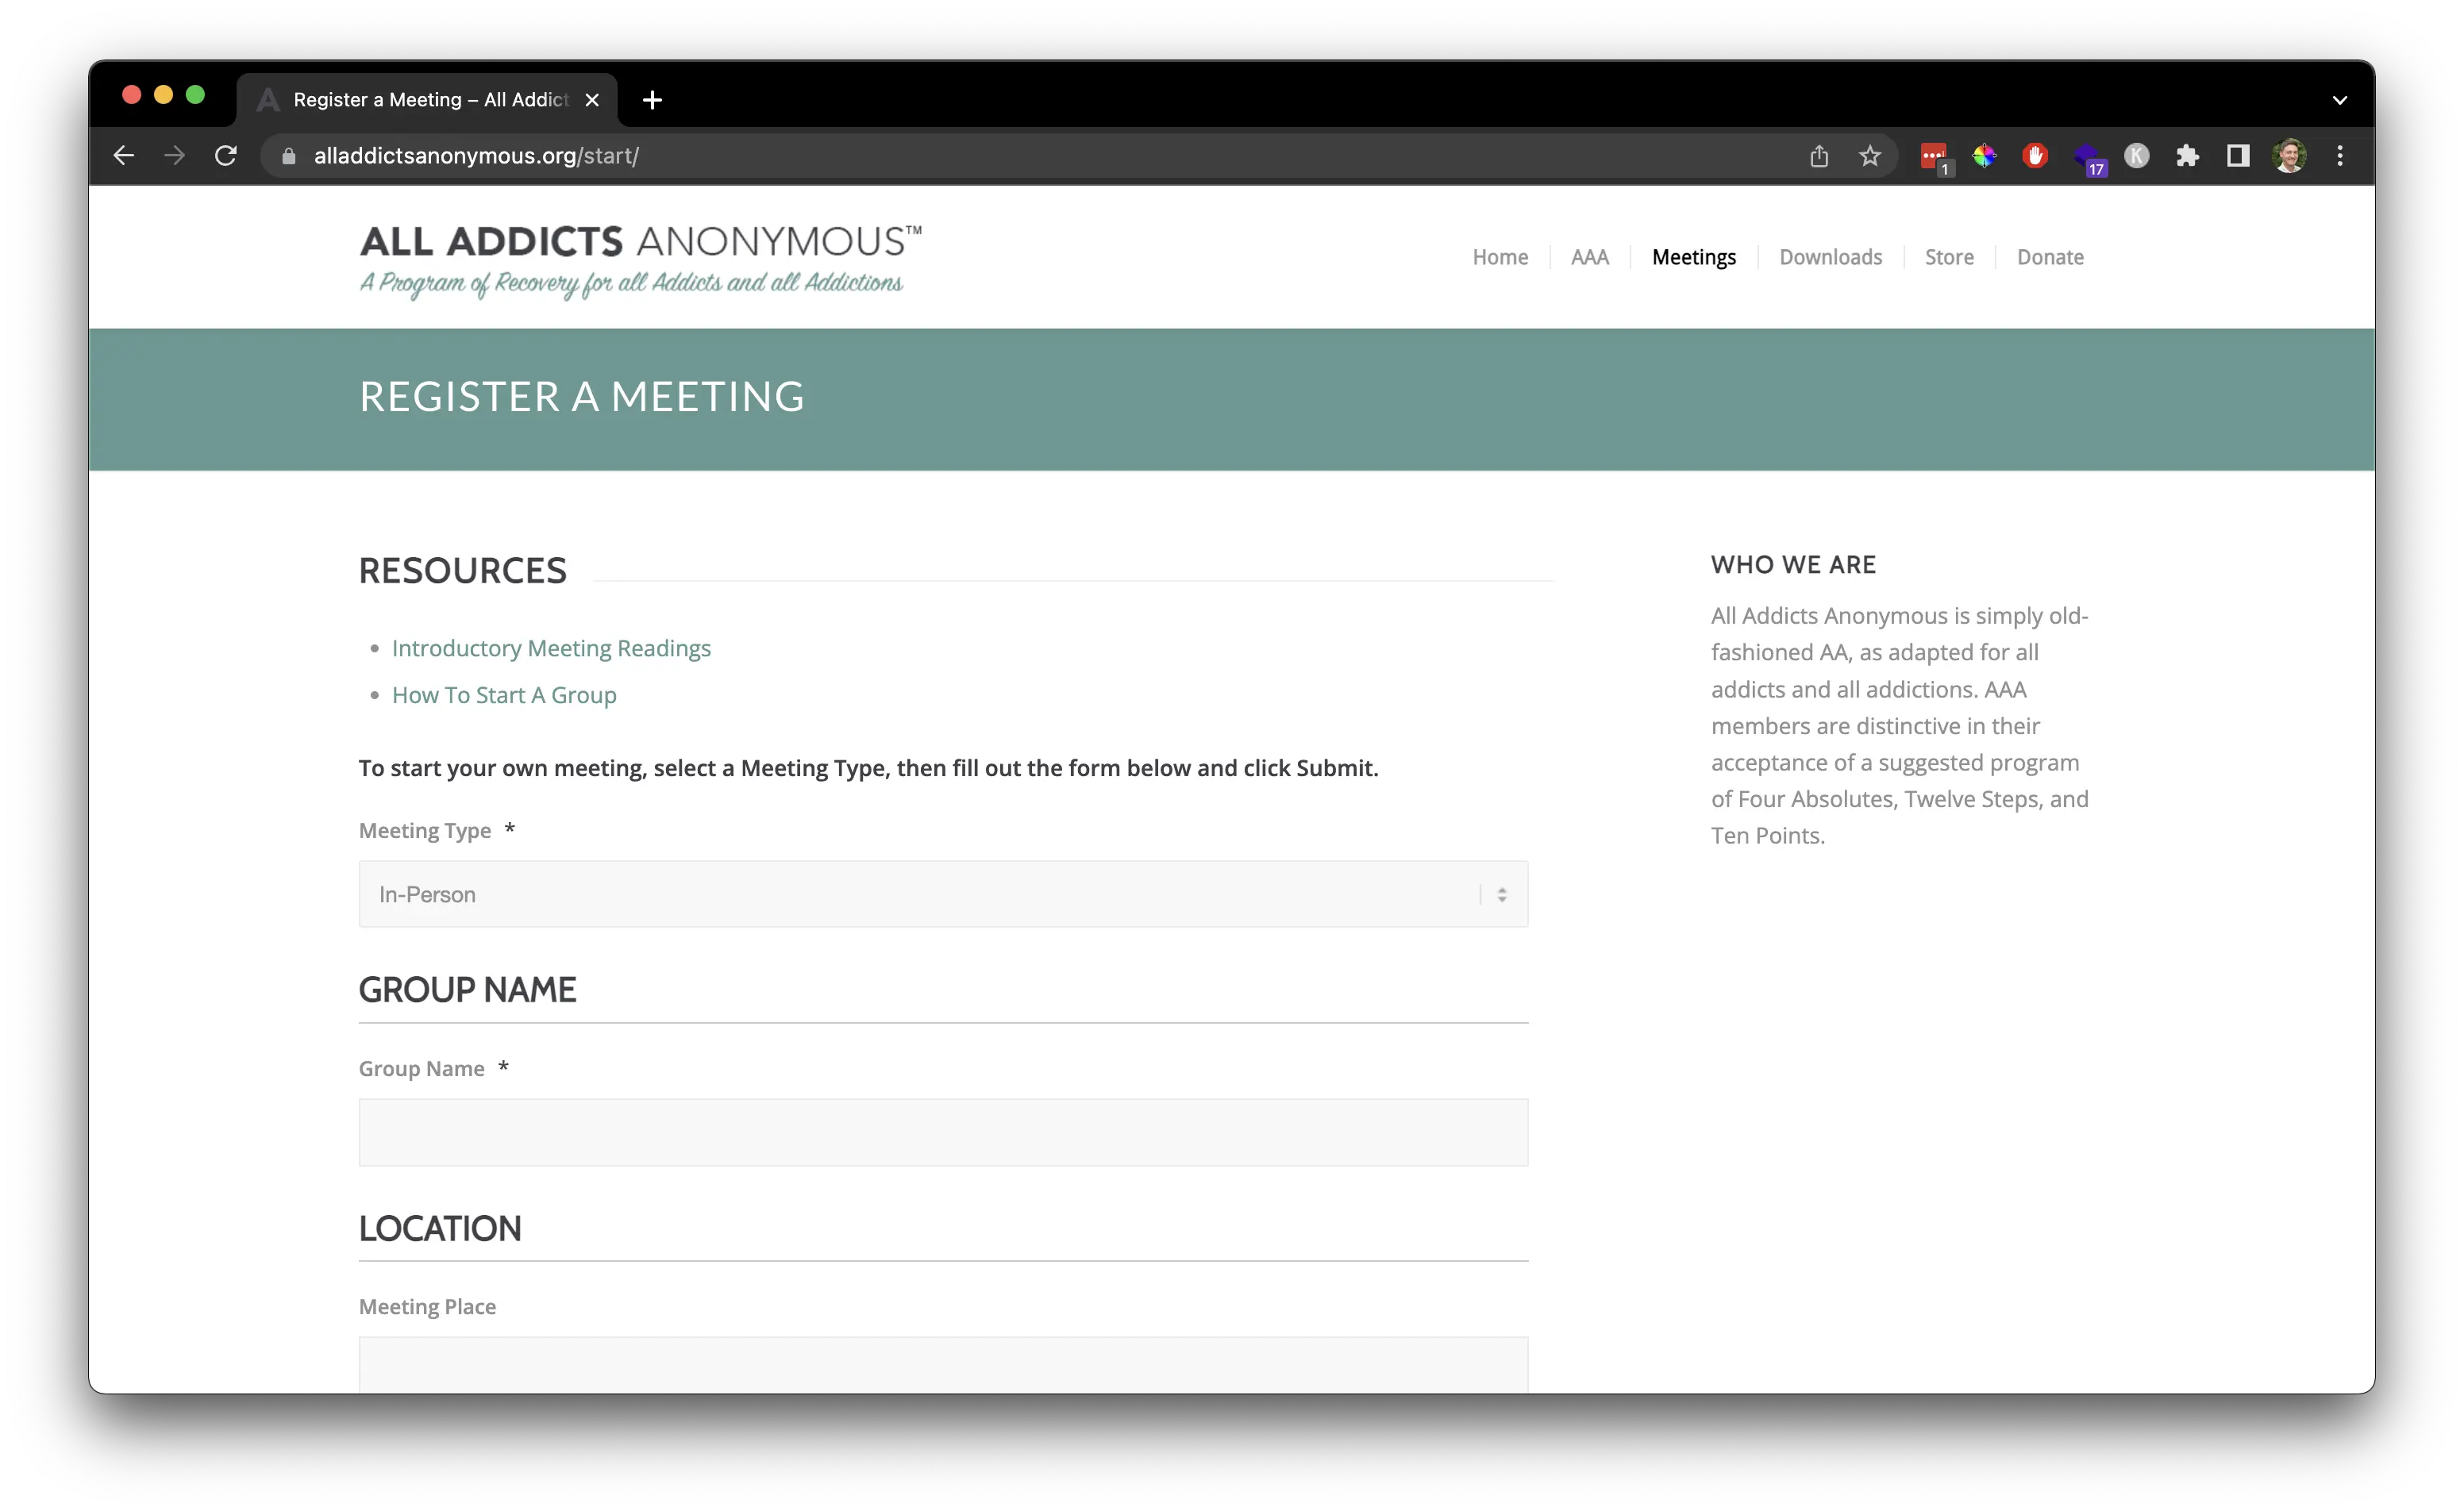Image resolution: width=2464 pixels, height=1511 pixels.
Task: Open the Downloads navigation item
Action: point(1830,257)
